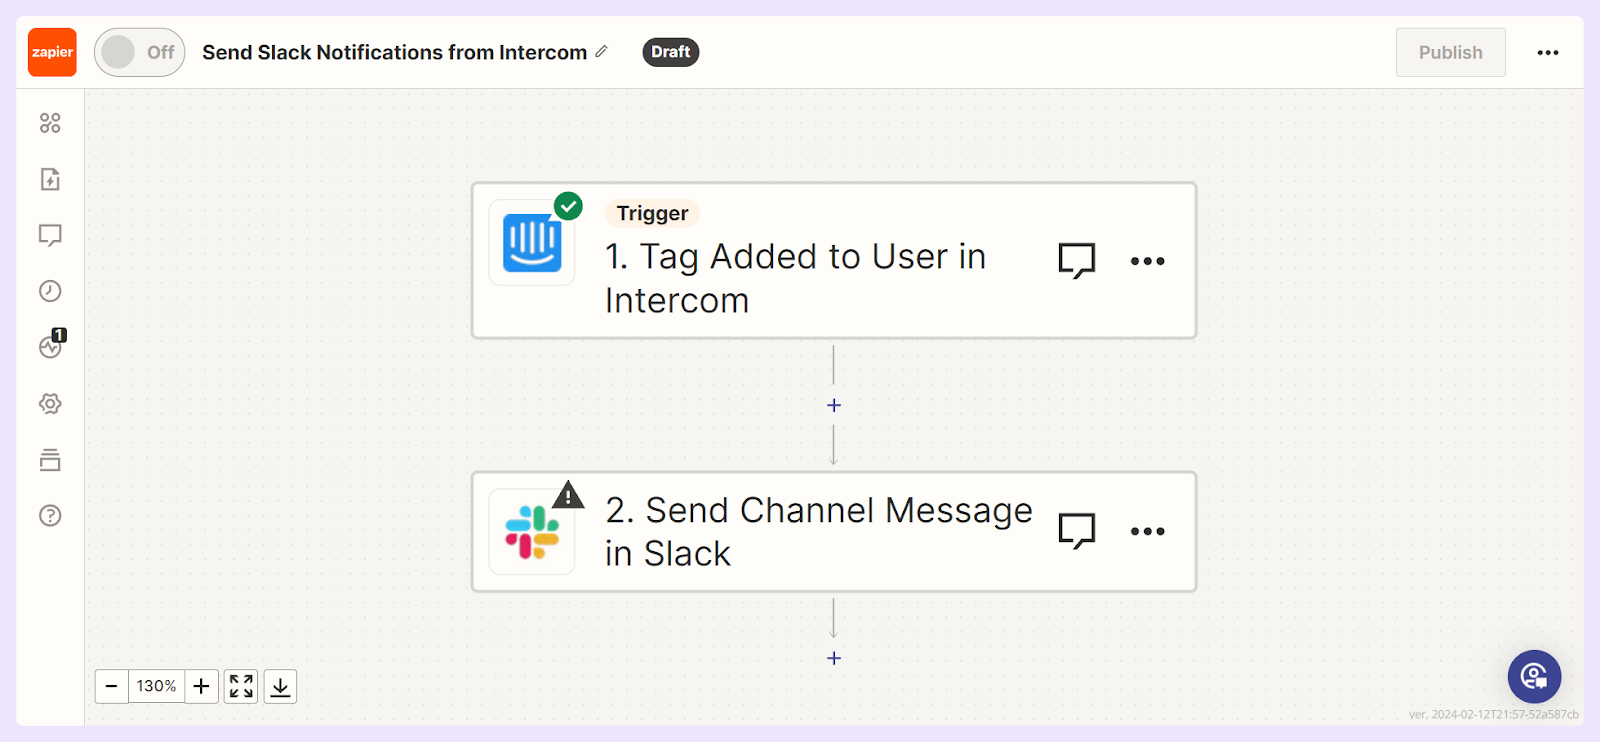1600x742 pixels.
Task: Click the Trigger label tag
Action: coord(652,213)
